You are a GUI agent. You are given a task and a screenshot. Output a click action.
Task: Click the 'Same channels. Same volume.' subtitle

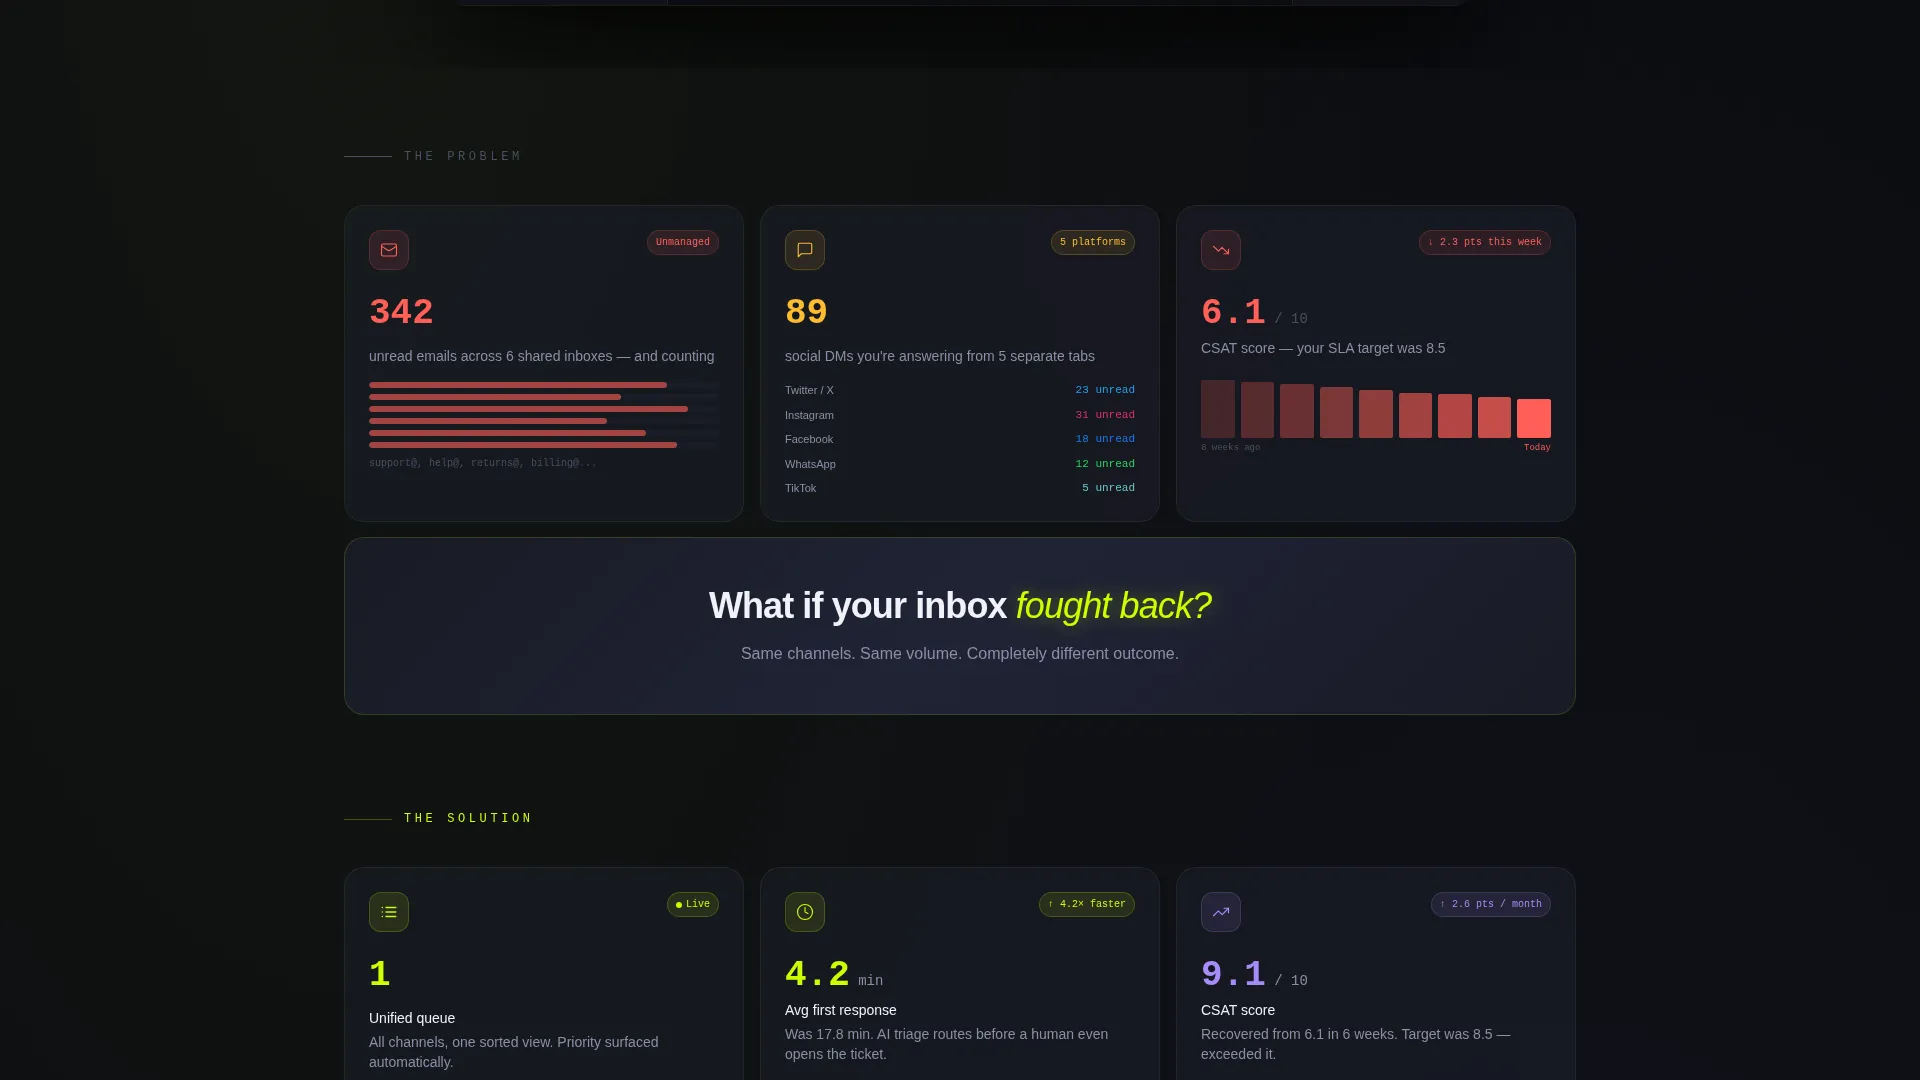pos(960,654)
